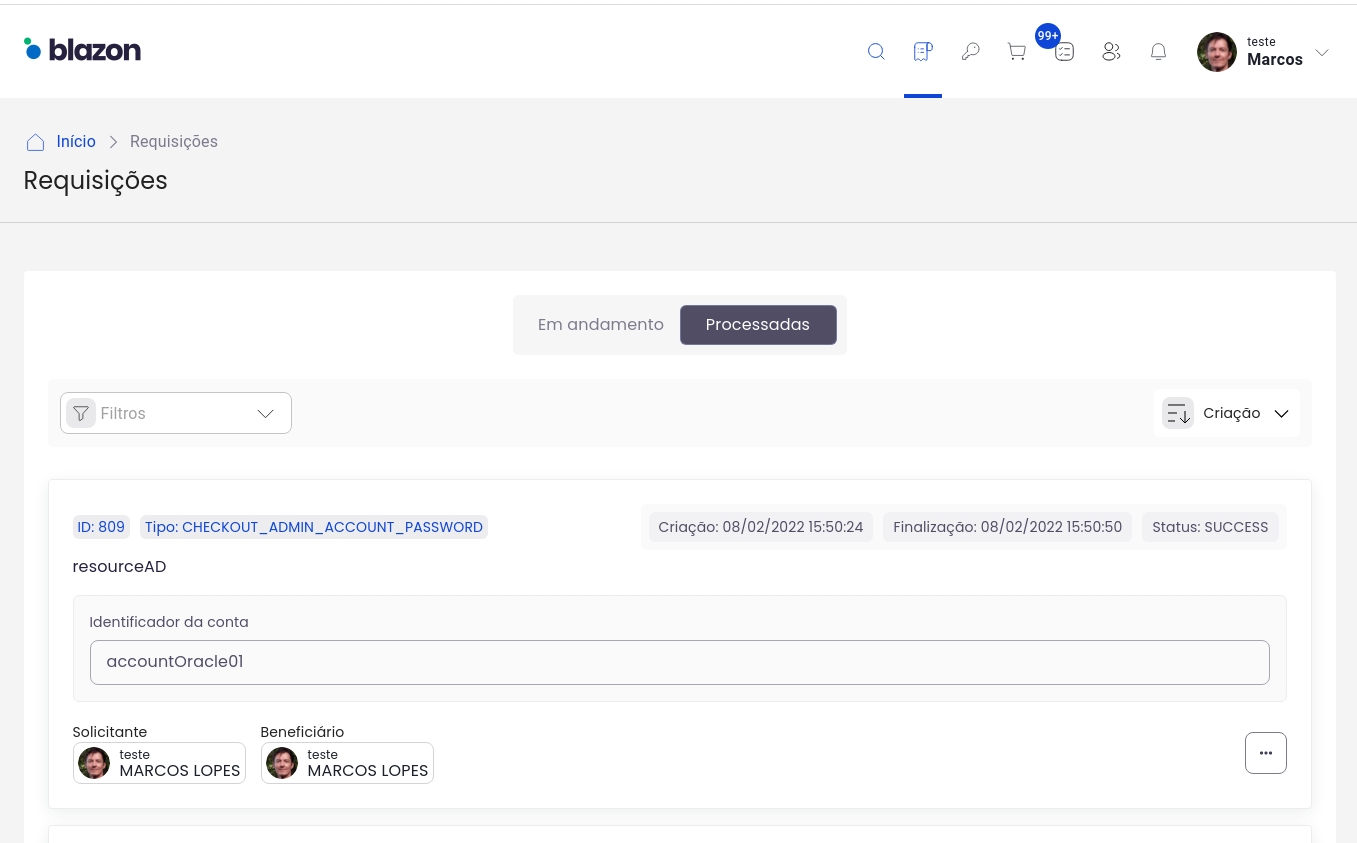Switch to Em andamento tab
Image resolution: width=1357 pixels, height=843 pixels.
click(600, 325)
